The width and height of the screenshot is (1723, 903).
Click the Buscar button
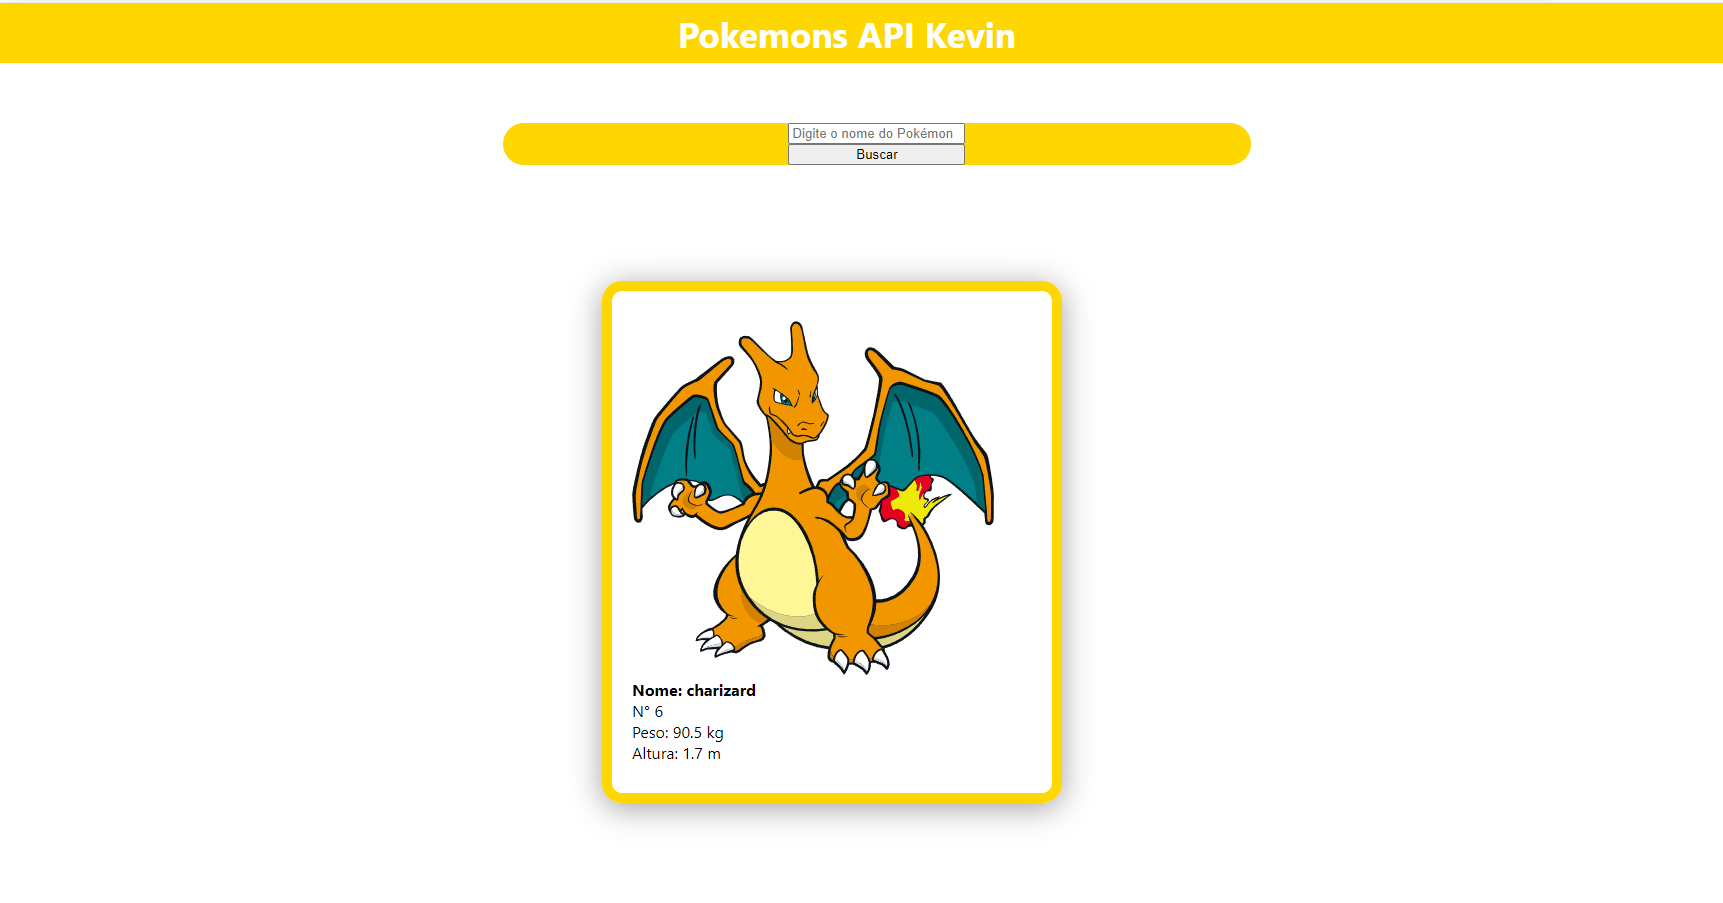pyautogui.click(x=876, y=155)
